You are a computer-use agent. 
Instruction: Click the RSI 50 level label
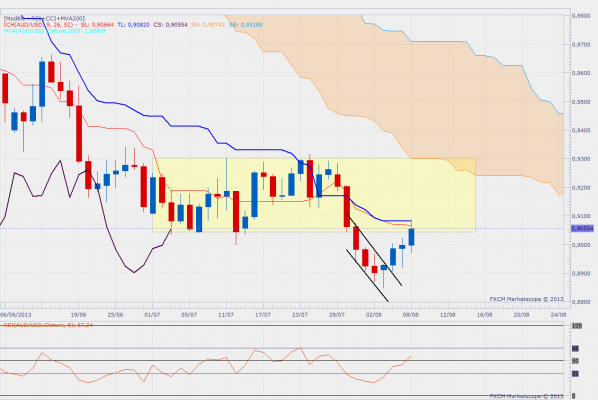point(575,361)
